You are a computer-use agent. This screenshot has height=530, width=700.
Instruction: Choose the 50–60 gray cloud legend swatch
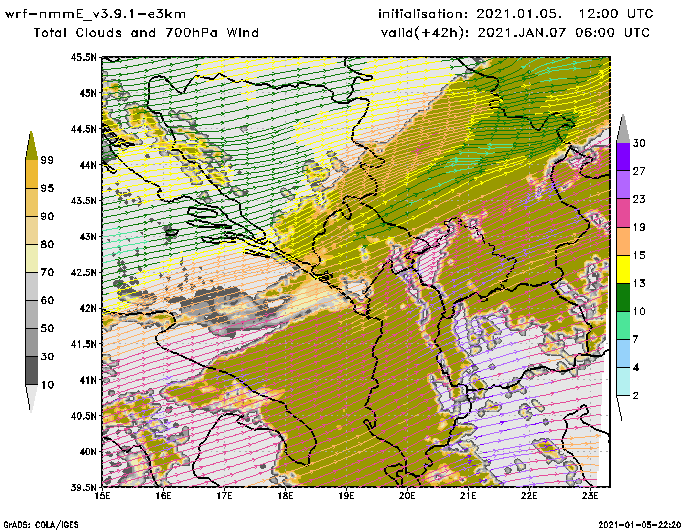[x=31, y=315]
